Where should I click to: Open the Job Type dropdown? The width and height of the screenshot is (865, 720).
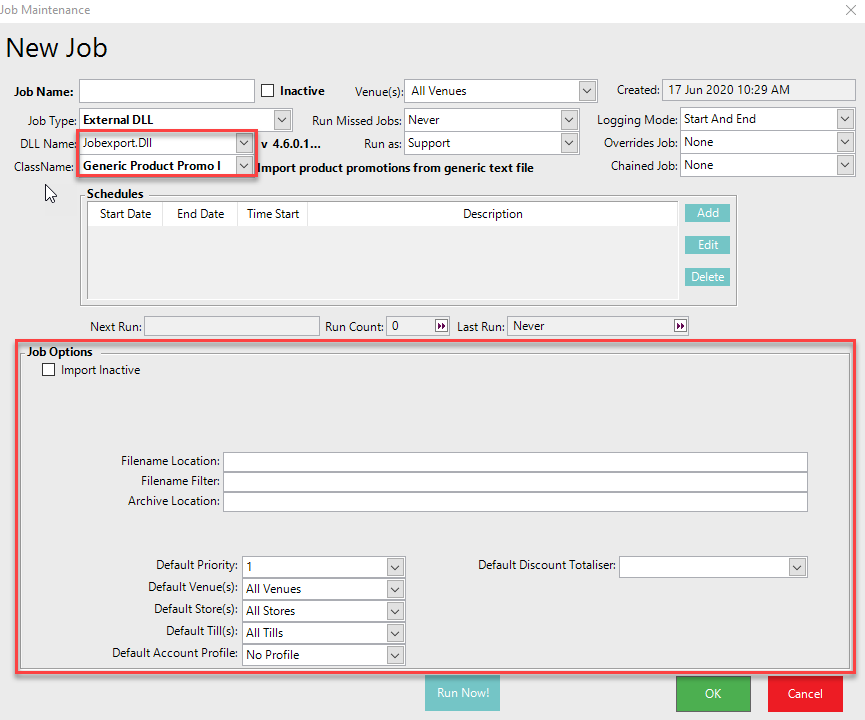click(281, 120)
